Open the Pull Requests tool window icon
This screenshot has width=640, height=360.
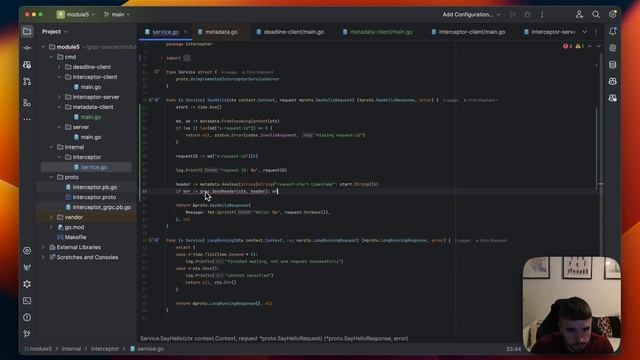coord(27,81)
